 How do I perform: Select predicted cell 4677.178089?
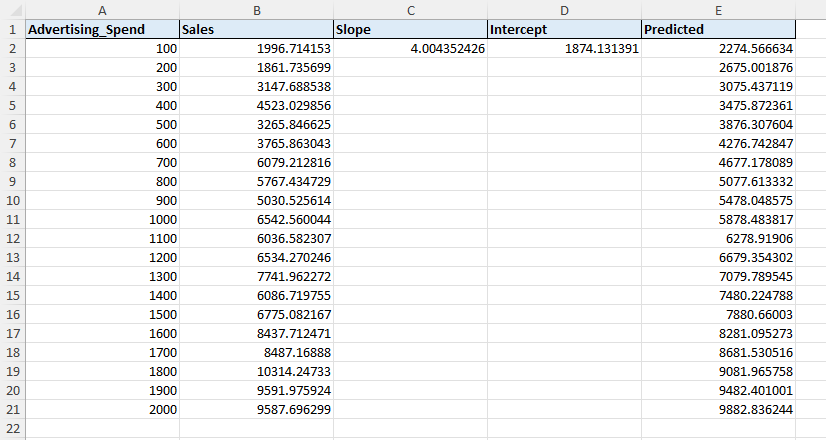[x=719, y=162]
